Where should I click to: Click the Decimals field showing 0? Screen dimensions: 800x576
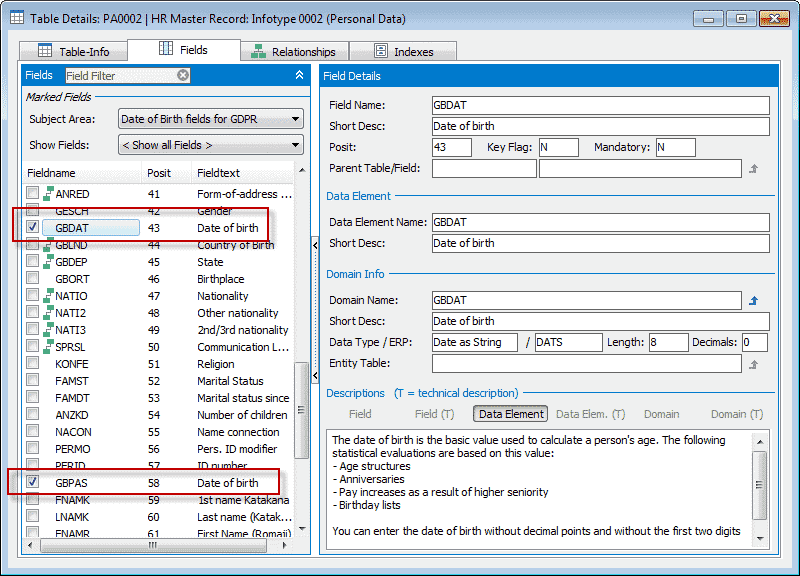pyautogui.click(x=755, y=342)
